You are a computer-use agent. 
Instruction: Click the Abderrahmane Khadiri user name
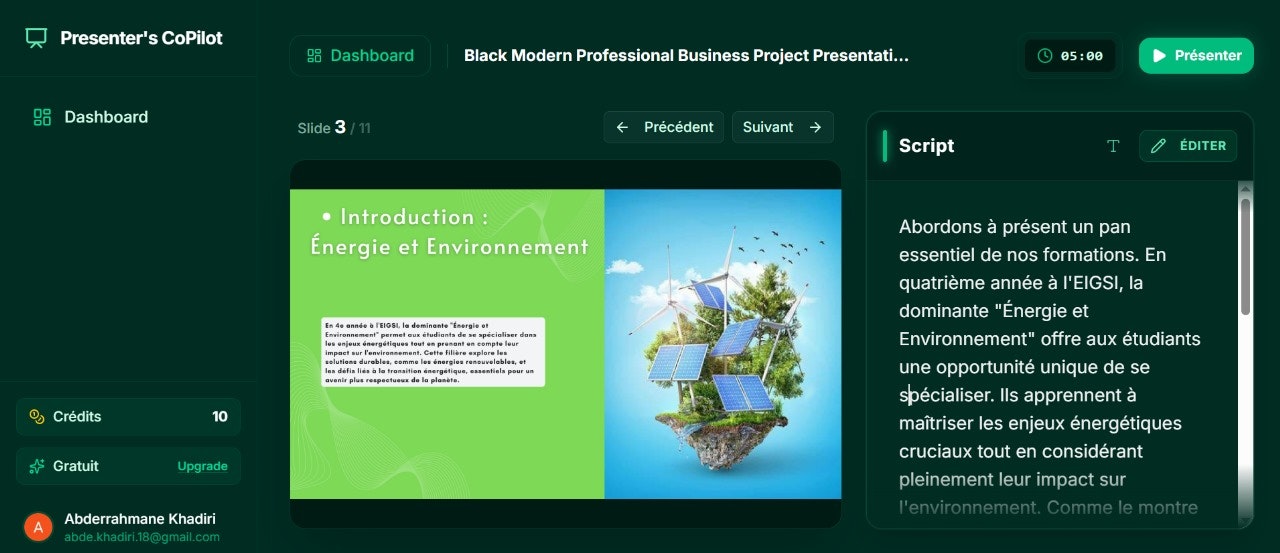pos(140,519)
